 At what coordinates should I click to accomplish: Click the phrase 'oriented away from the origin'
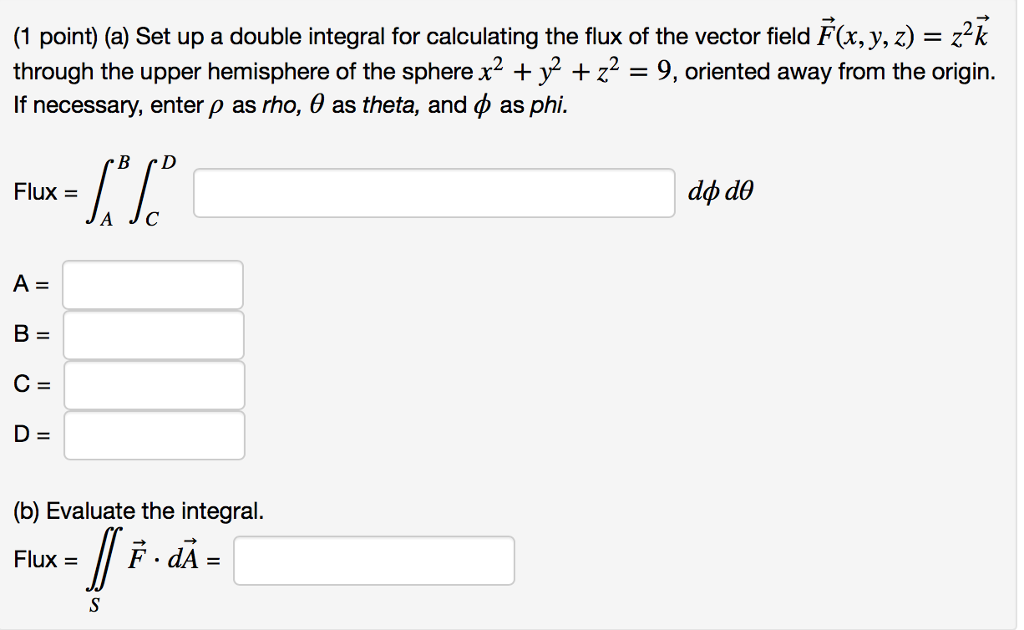click(x=843, y=70)
